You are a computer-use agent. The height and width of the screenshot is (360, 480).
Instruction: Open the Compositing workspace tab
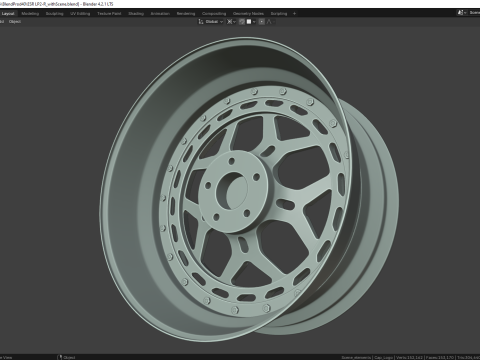tap(214, 14)
